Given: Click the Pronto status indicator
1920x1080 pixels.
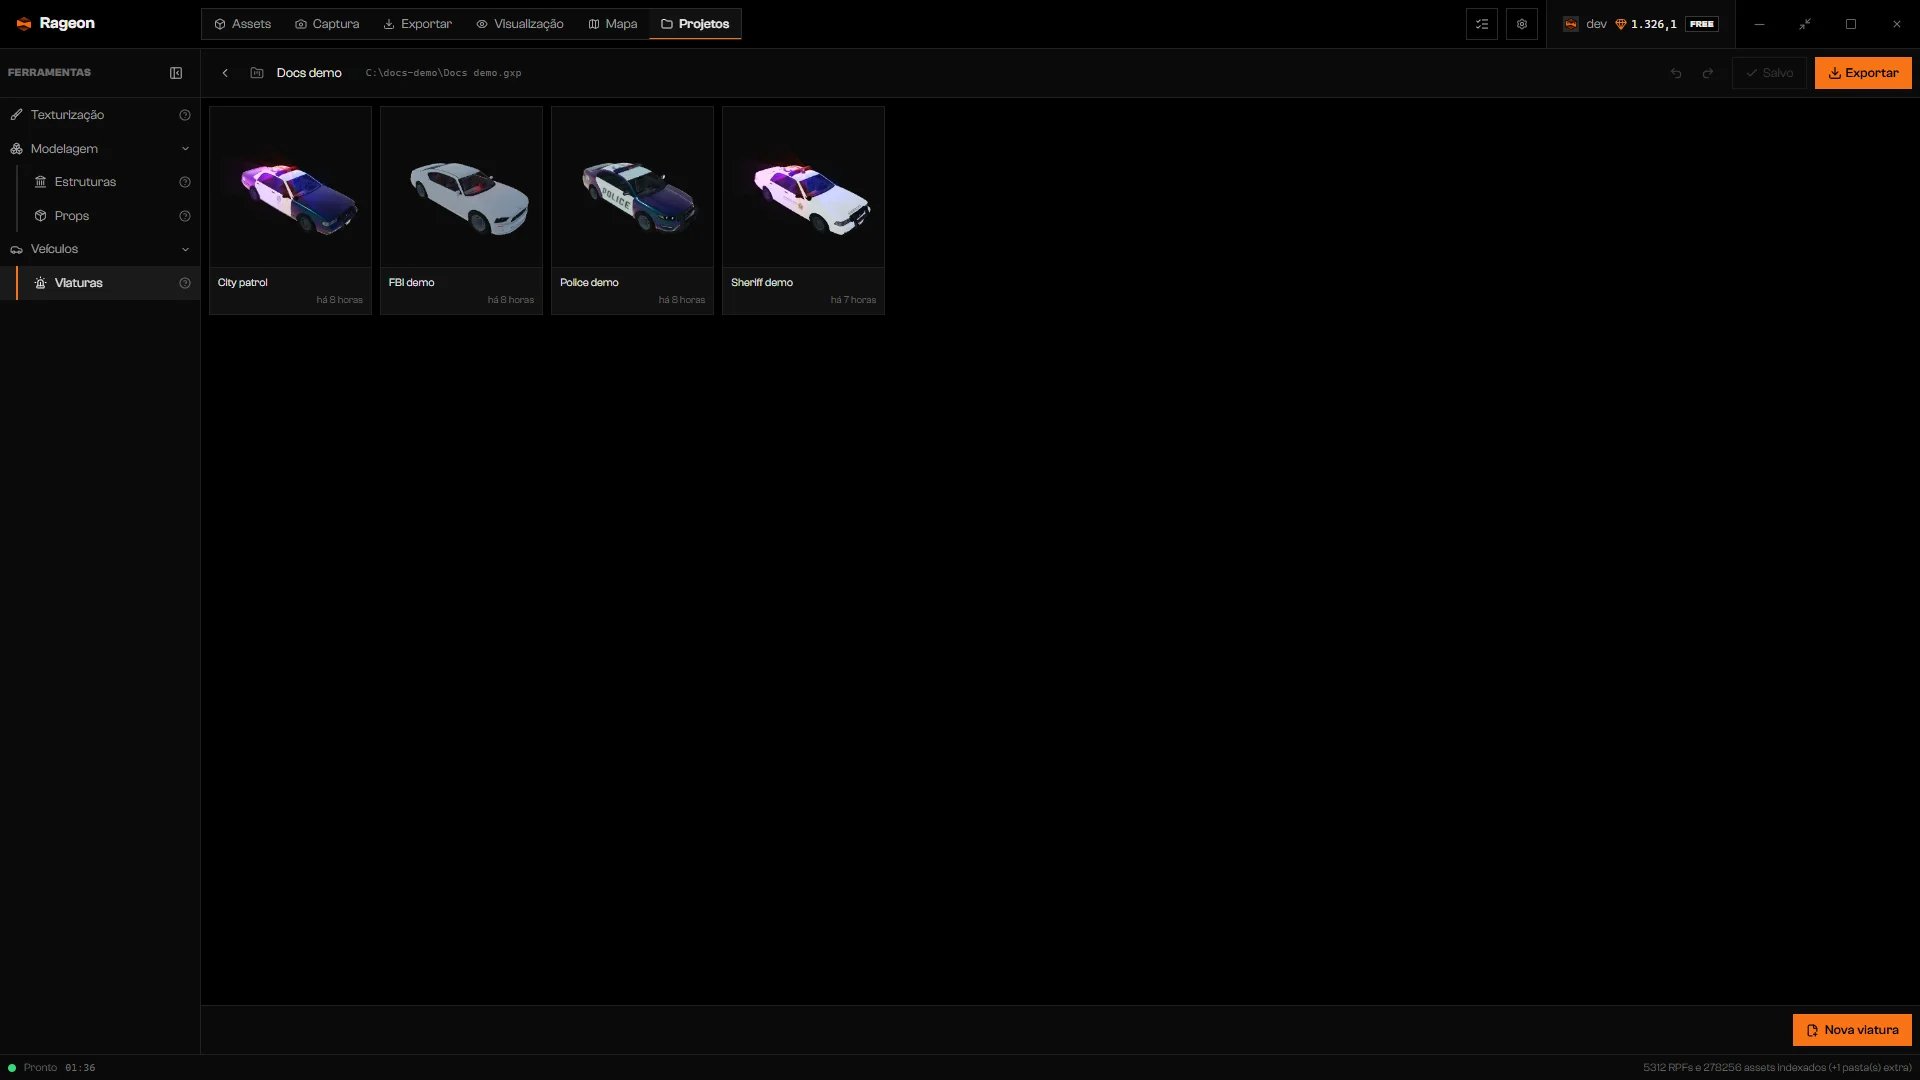Looking at the screenshot, I should (x=33, y=1068).
